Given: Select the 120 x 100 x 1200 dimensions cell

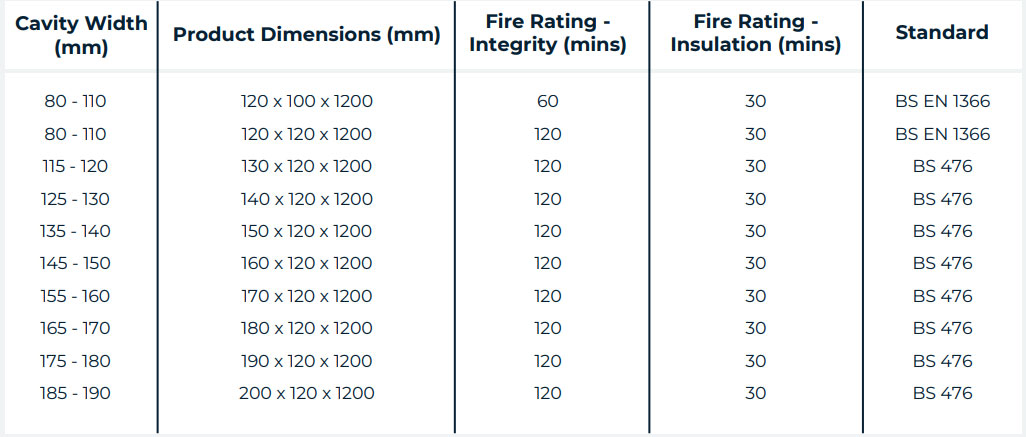Looking at the screenshot, I should click(x=306, y=101).
